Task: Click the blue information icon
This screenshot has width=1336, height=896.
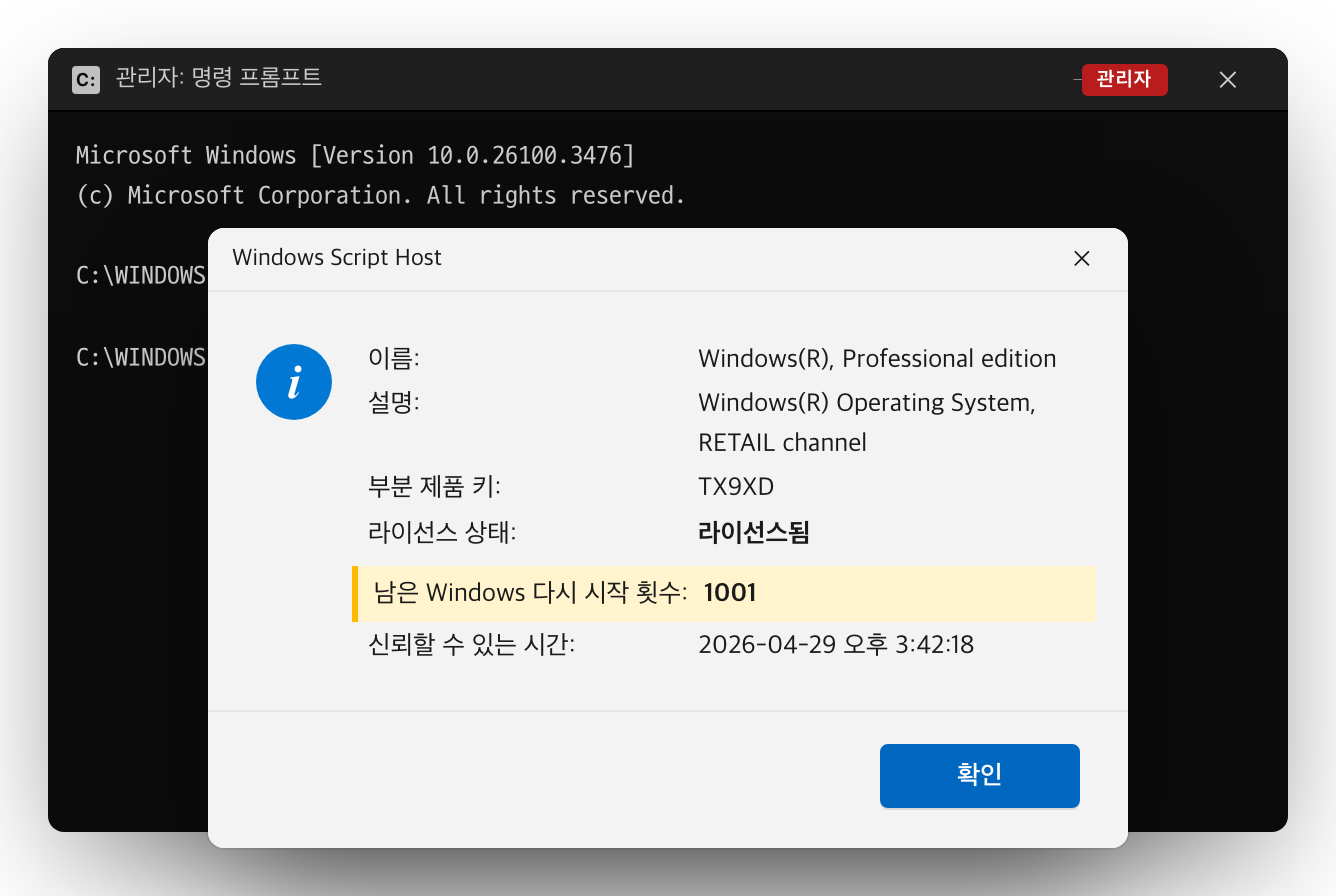Action: (294, 381)
